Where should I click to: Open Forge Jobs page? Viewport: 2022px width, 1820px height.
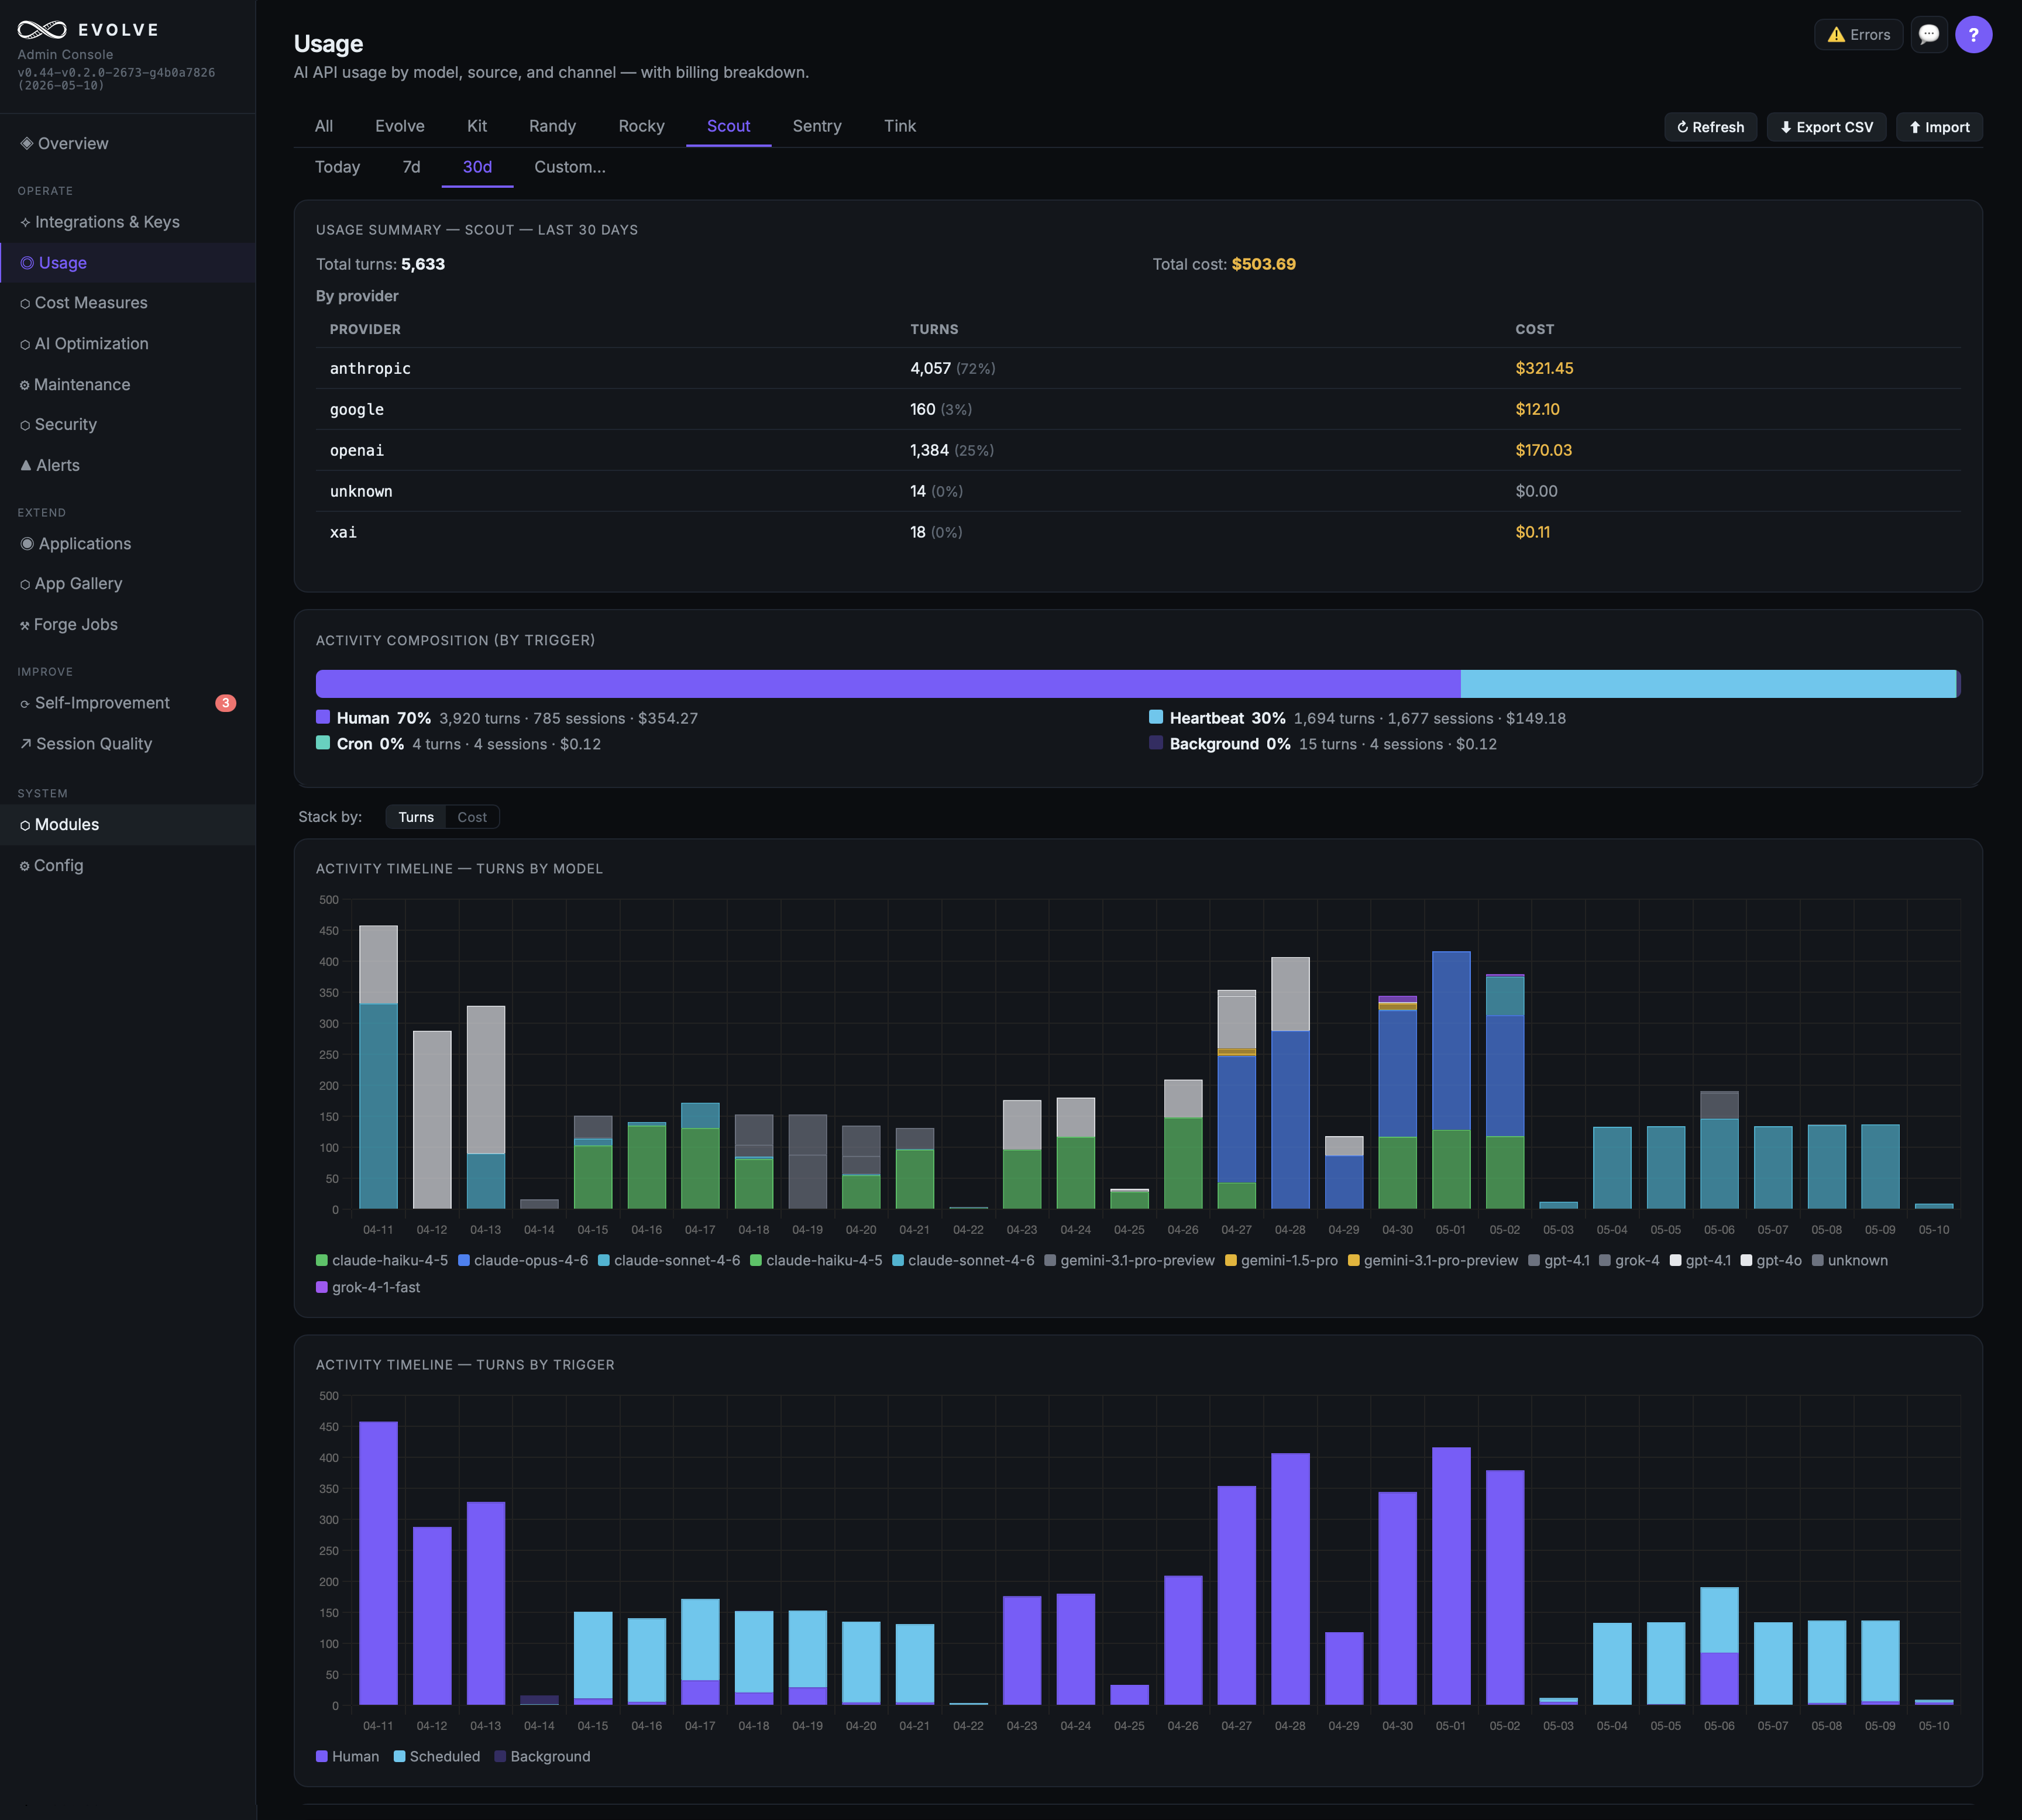coord(127,625)
